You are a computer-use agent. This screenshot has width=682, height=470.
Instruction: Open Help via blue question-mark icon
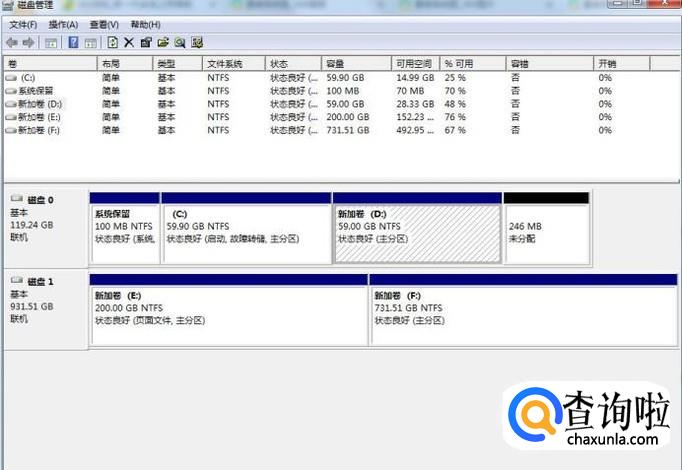click(x=74, y=42)
